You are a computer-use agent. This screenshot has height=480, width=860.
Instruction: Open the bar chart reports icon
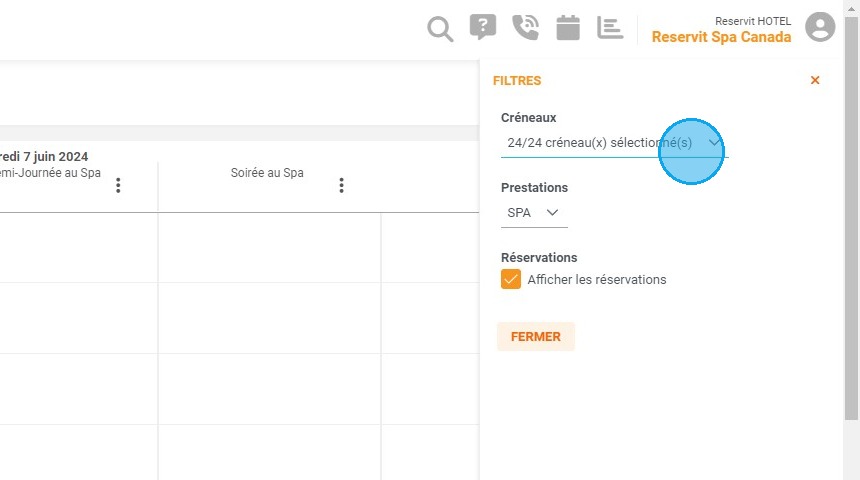tap(610, 27)
